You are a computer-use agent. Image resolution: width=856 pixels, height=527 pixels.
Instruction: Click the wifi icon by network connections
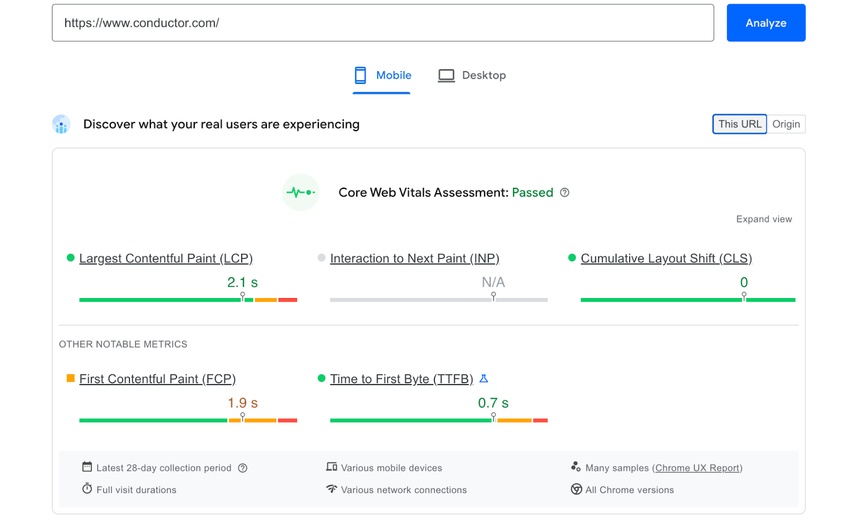[x=332, y=489]
